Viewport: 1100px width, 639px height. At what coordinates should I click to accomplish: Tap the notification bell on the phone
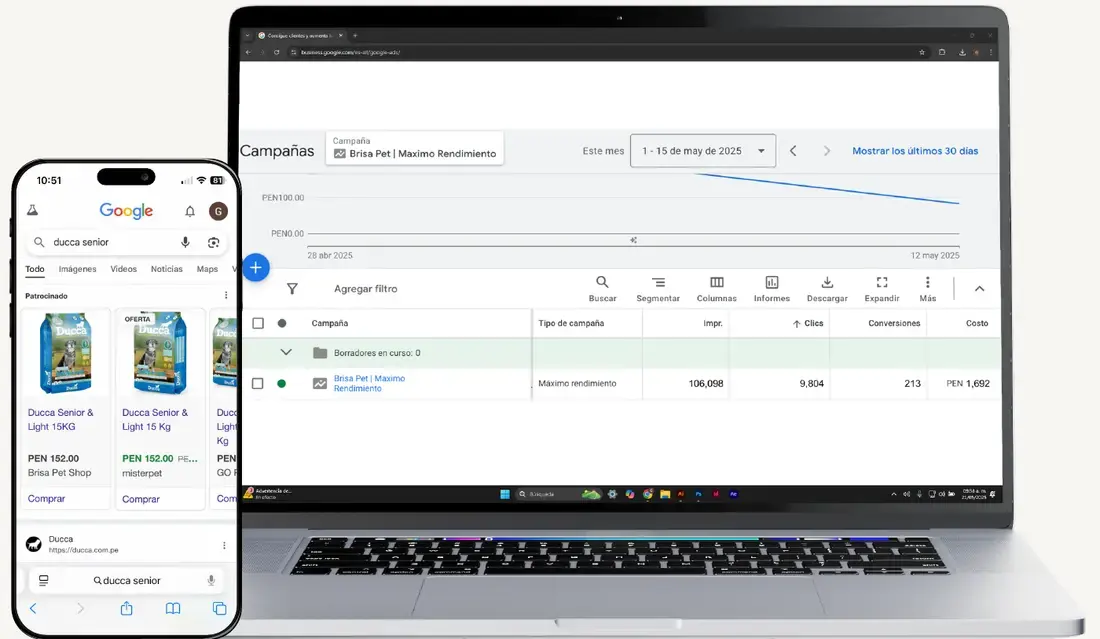190,211
